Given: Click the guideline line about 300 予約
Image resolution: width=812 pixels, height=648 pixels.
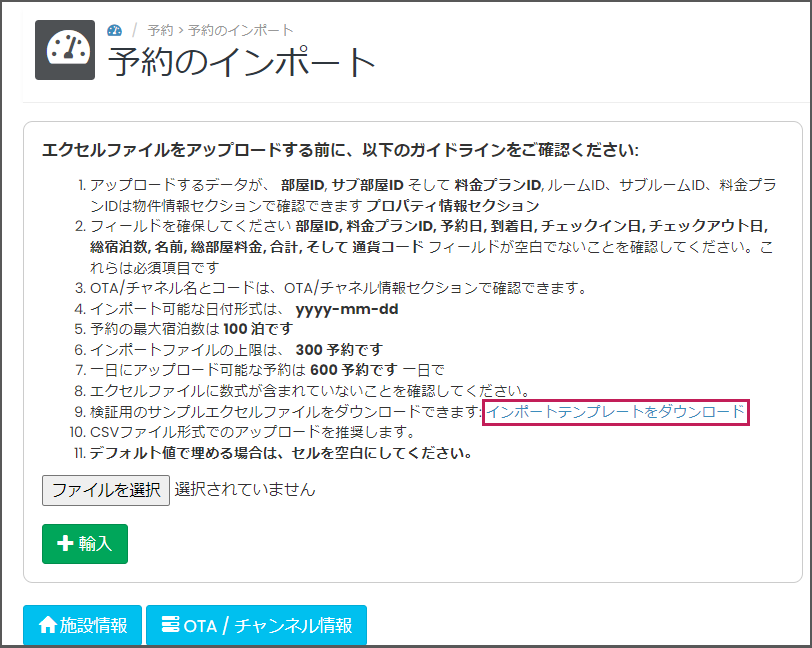Looking at the screenshot, I should tap(237, 350).
